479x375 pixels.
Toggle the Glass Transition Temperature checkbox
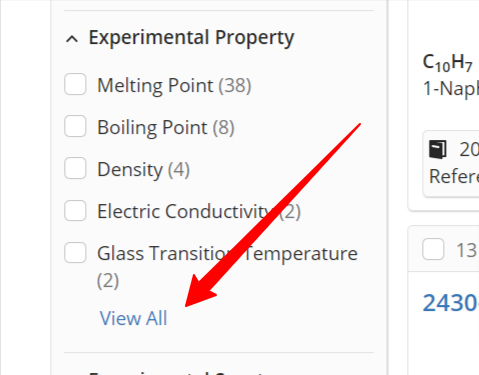tap(75, 252)
